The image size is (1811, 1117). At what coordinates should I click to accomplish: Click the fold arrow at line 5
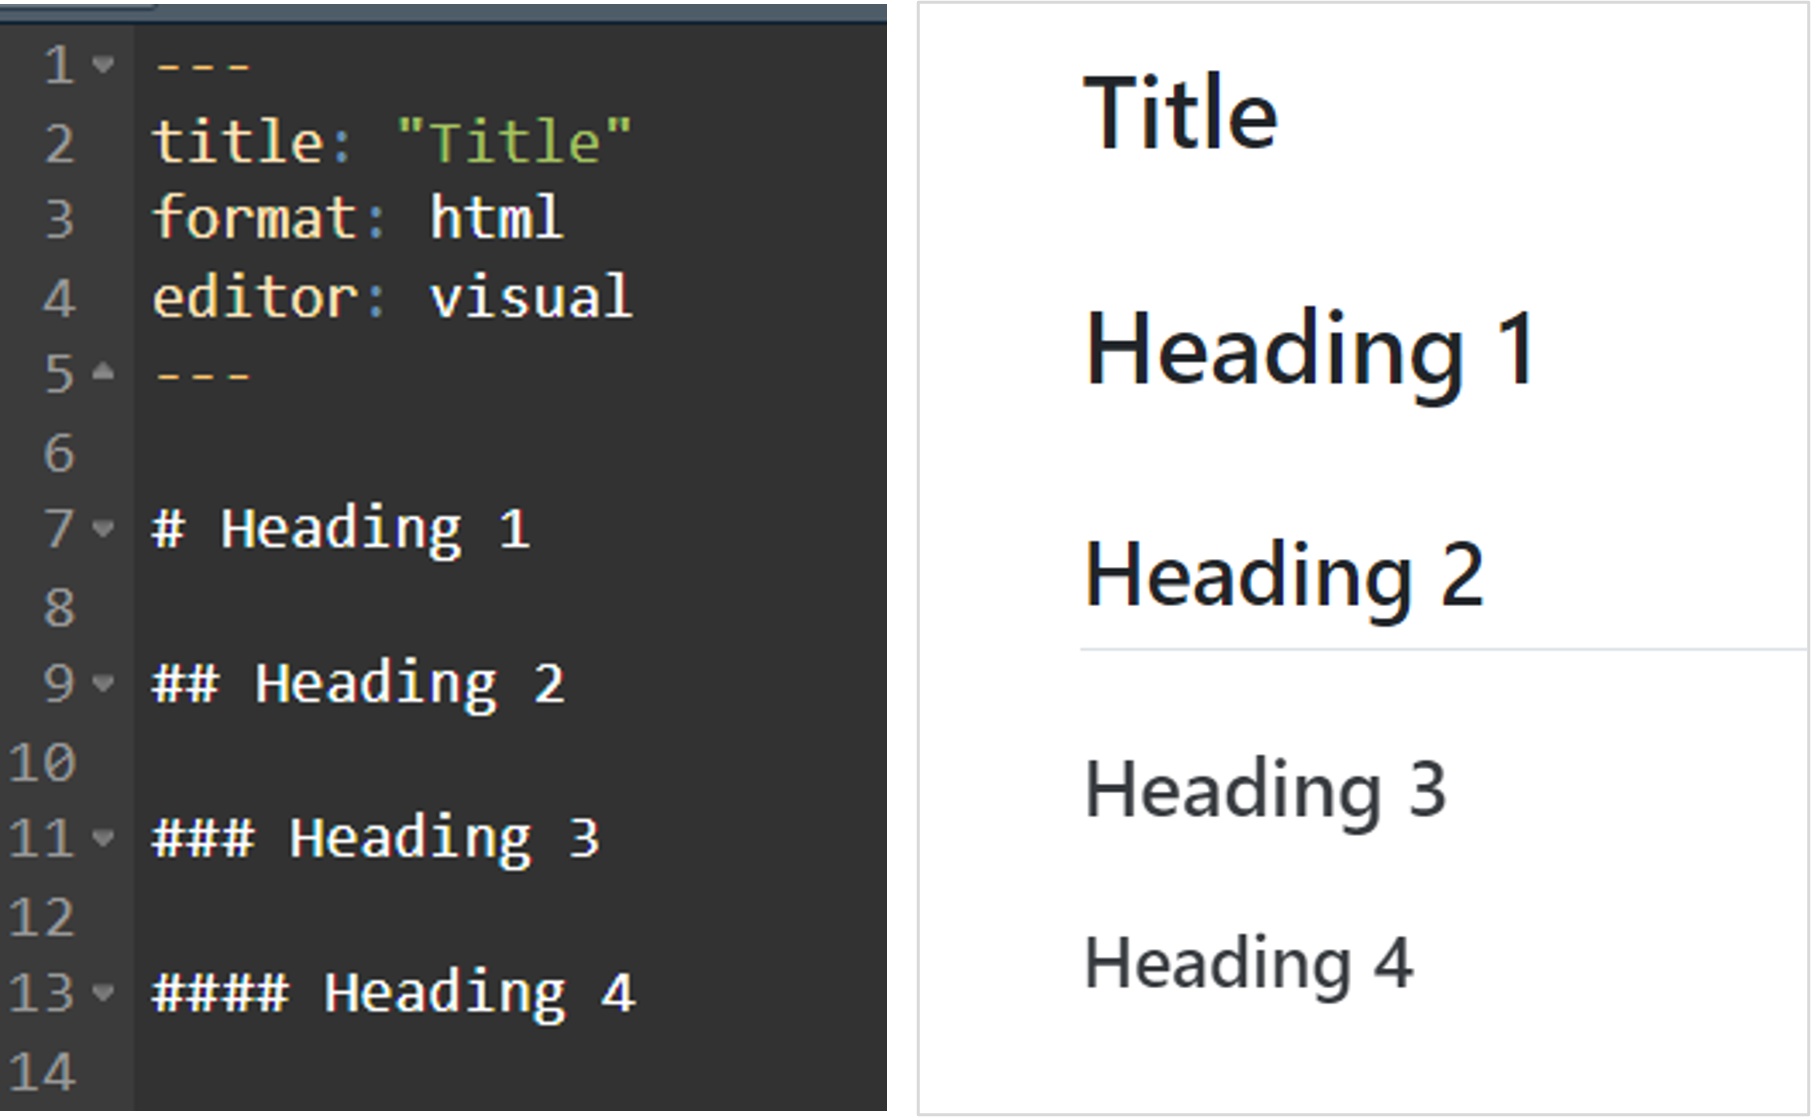[103, 373]
